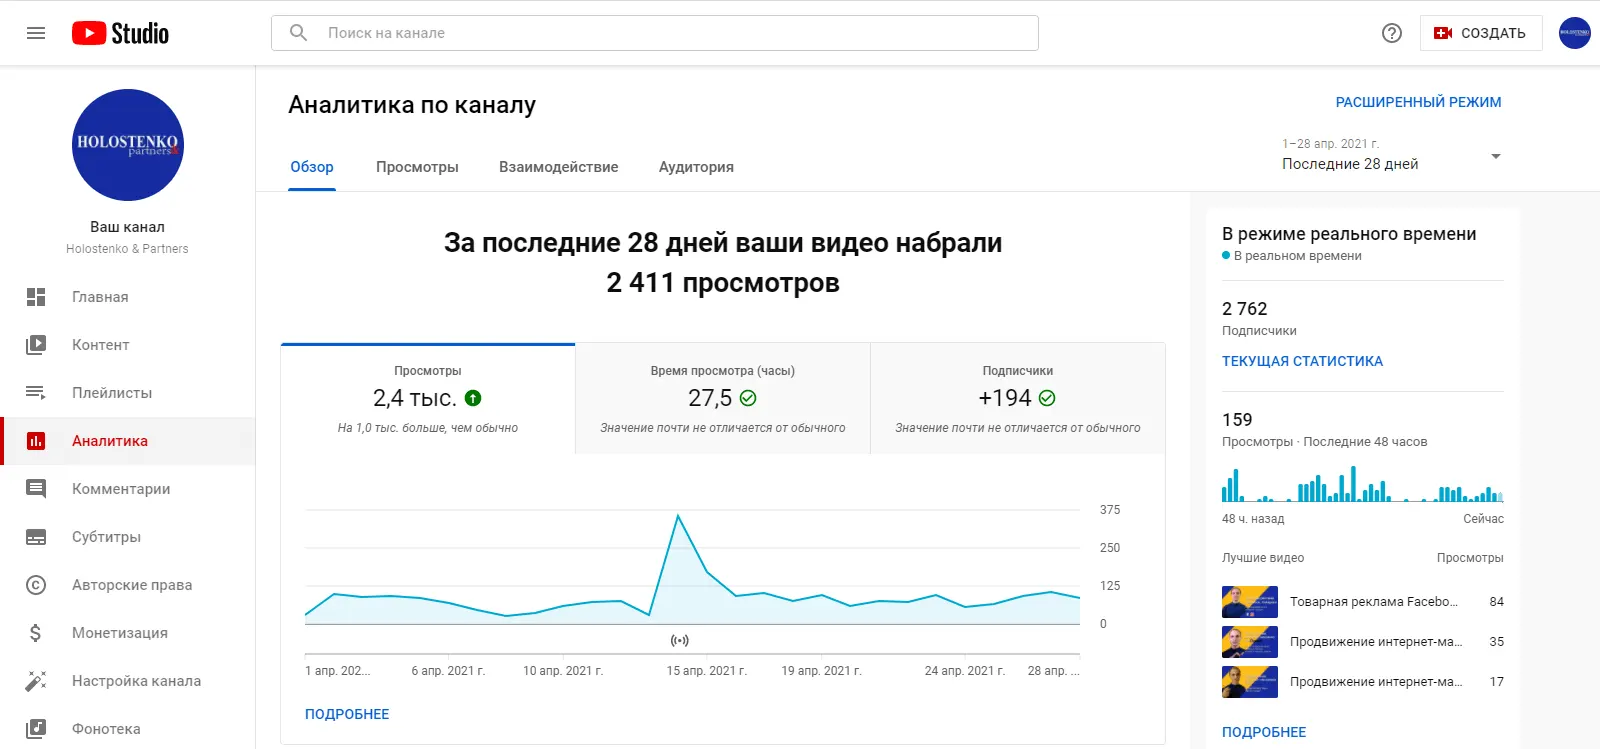
Task: Click ТЕКУЩАЯ СТАТИСТИКА link
Action: coord(1302,361)
